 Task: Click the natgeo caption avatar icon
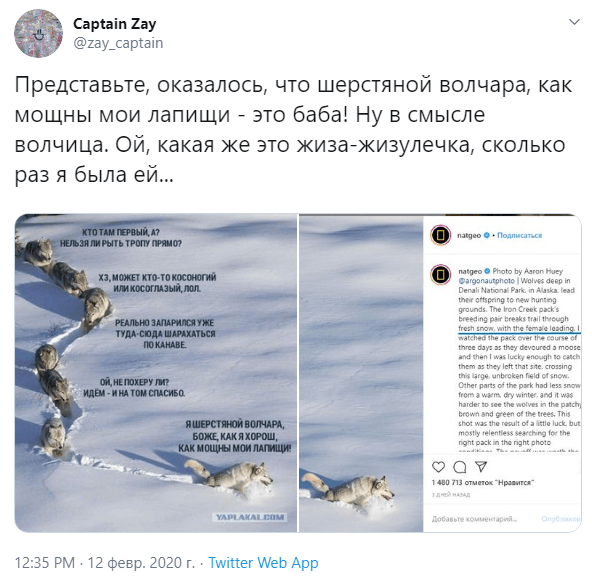(441, 275)
